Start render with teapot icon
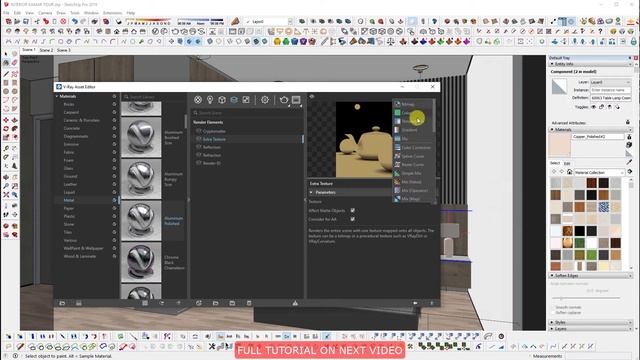Screen dimensions: 640x360 (284, 100)
